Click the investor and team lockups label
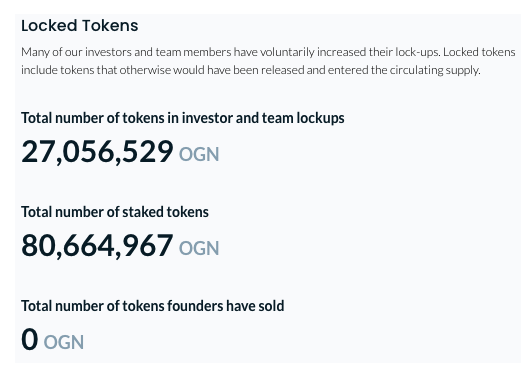The width and height of the screenshot is (525, 370). 182,118
